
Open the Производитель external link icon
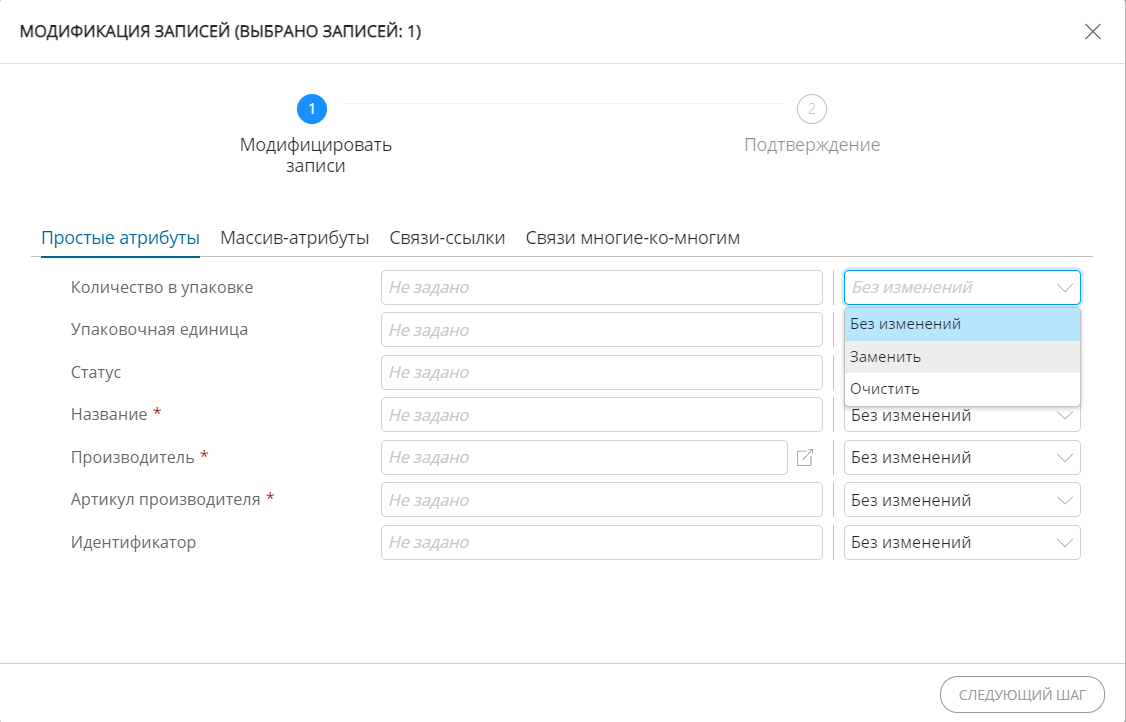tap(805, 458)
